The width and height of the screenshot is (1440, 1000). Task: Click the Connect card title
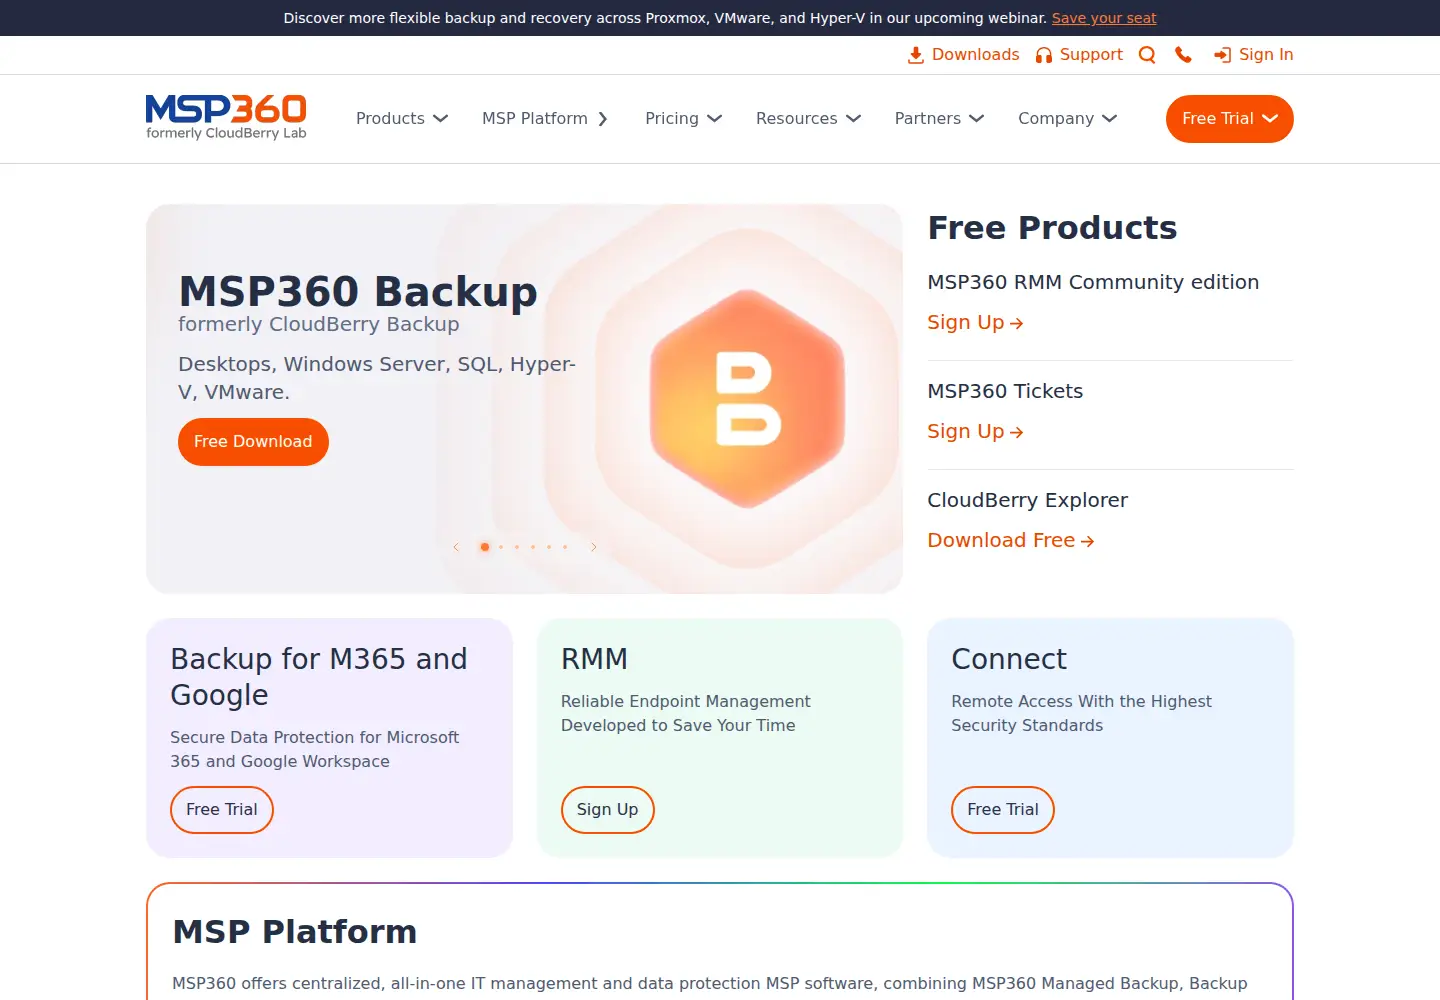click(1009, 659)
